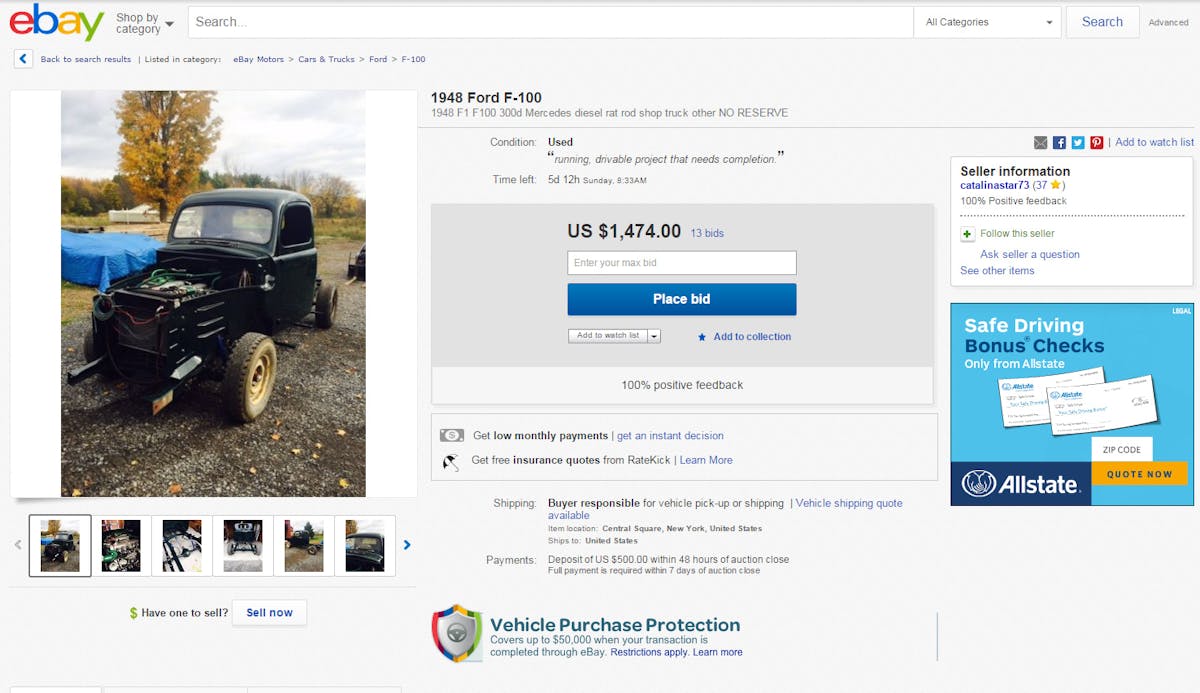This screenshot has height=693, width=1200.
Task: Click the green plus Follow seller icon
Action: [967, 234]
